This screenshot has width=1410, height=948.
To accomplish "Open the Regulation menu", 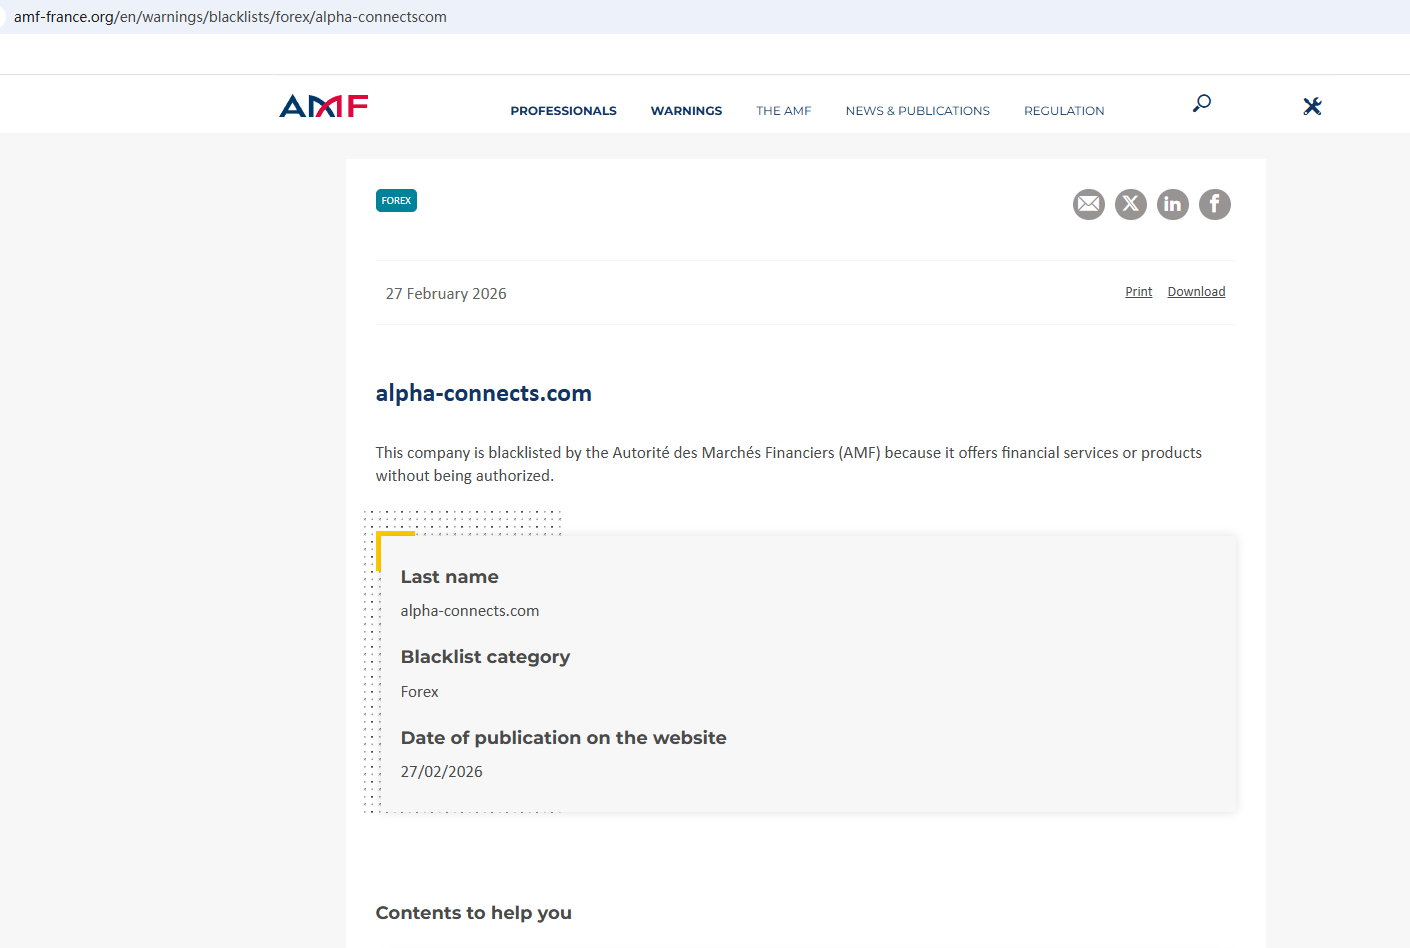I will click(1063, 111).
